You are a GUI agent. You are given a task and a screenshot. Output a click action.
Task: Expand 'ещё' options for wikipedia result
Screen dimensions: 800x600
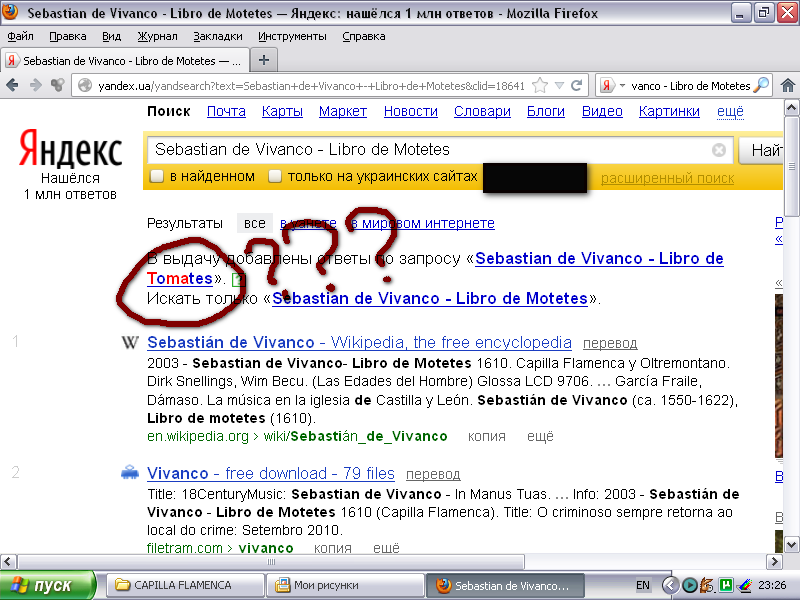click(540, 437)
